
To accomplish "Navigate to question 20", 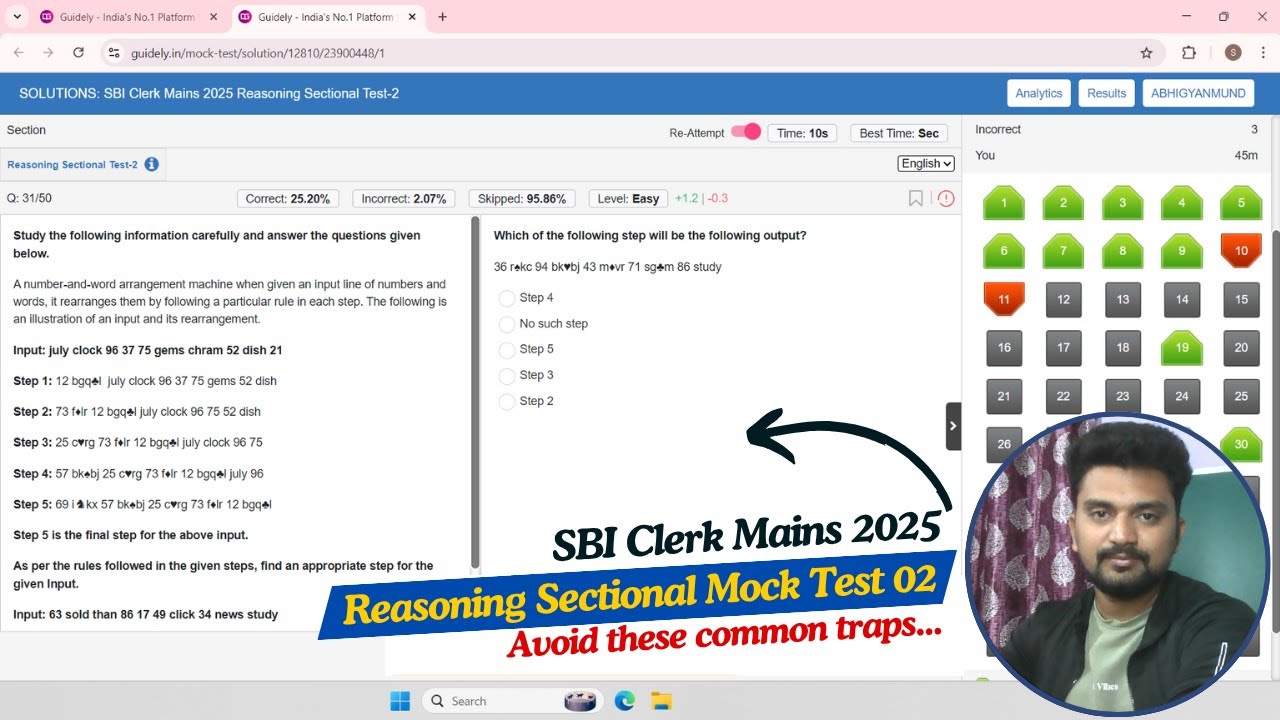I will point(1241,348).
